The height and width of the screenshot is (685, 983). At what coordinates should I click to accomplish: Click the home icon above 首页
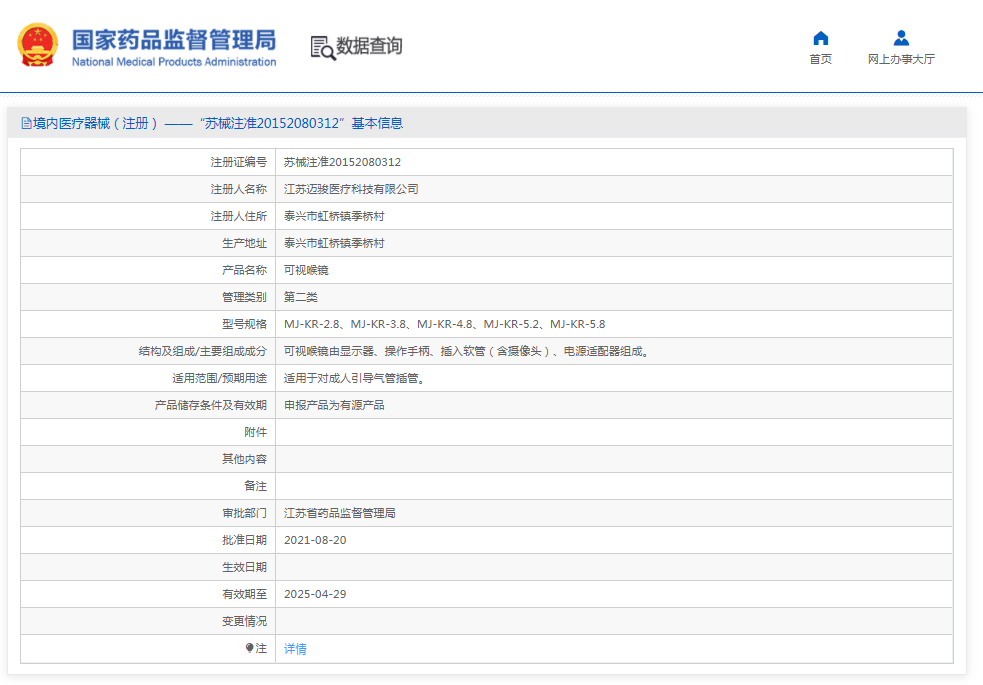coord(820,38)
